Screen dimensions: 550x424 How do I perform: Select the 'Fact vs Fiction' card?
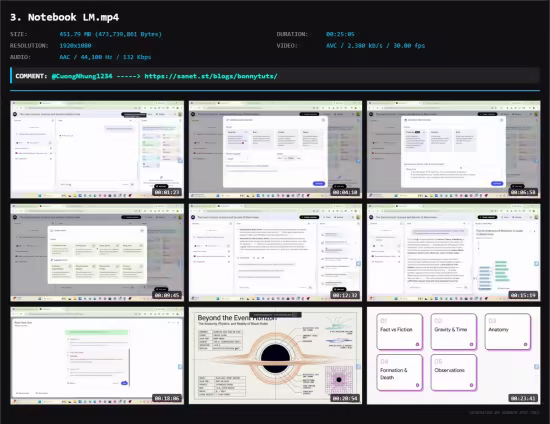pyautogui.click(x=400, y=331)
